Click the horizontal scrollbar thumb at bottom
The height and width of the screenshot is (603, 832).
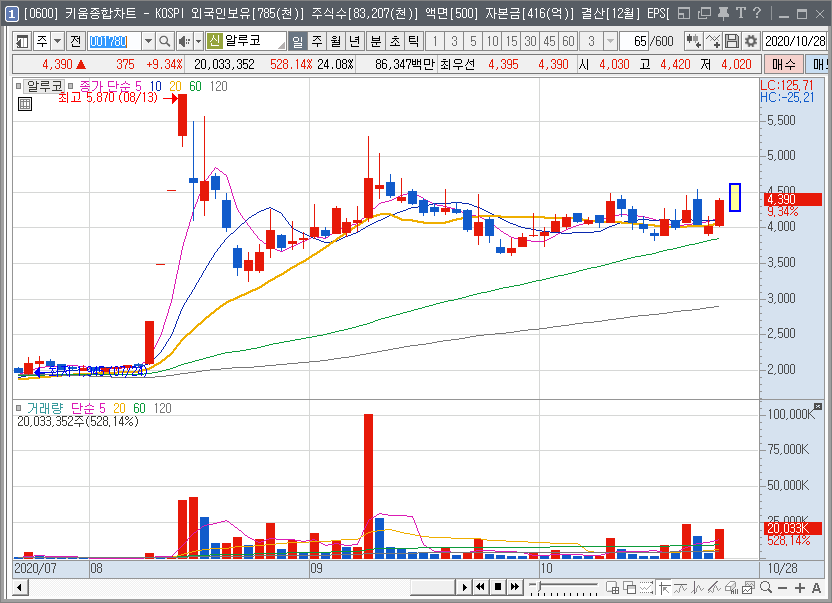click(x=432, y=587)
